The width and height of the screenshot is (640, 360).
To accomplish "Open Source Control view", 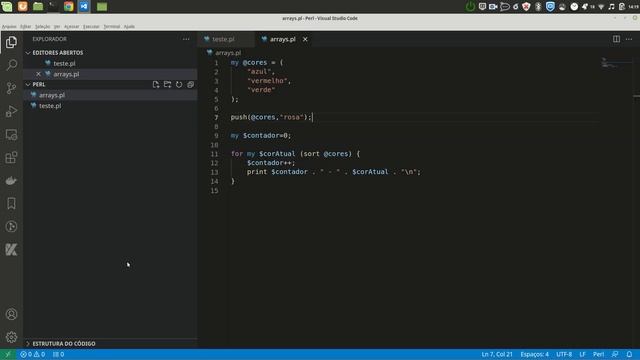I will click(x=11, y=88).
